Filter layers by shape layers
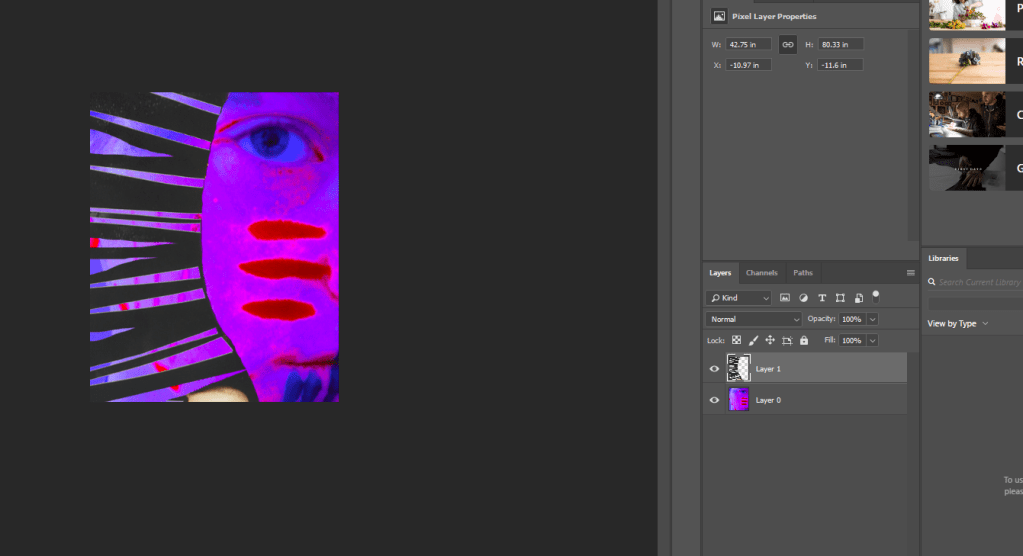 pyautogui.click(x=840, y=298)
